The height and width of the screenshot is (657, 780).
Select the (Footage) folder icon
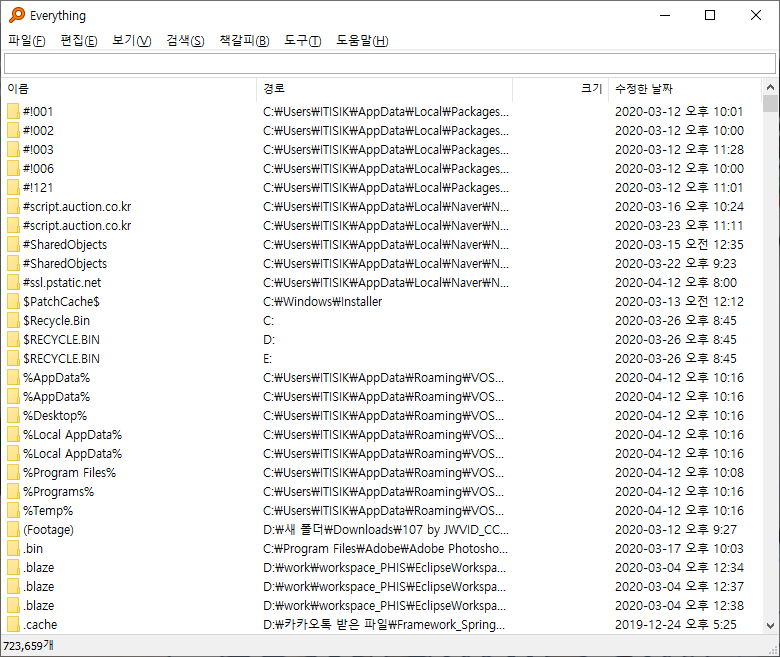point(13,529)
